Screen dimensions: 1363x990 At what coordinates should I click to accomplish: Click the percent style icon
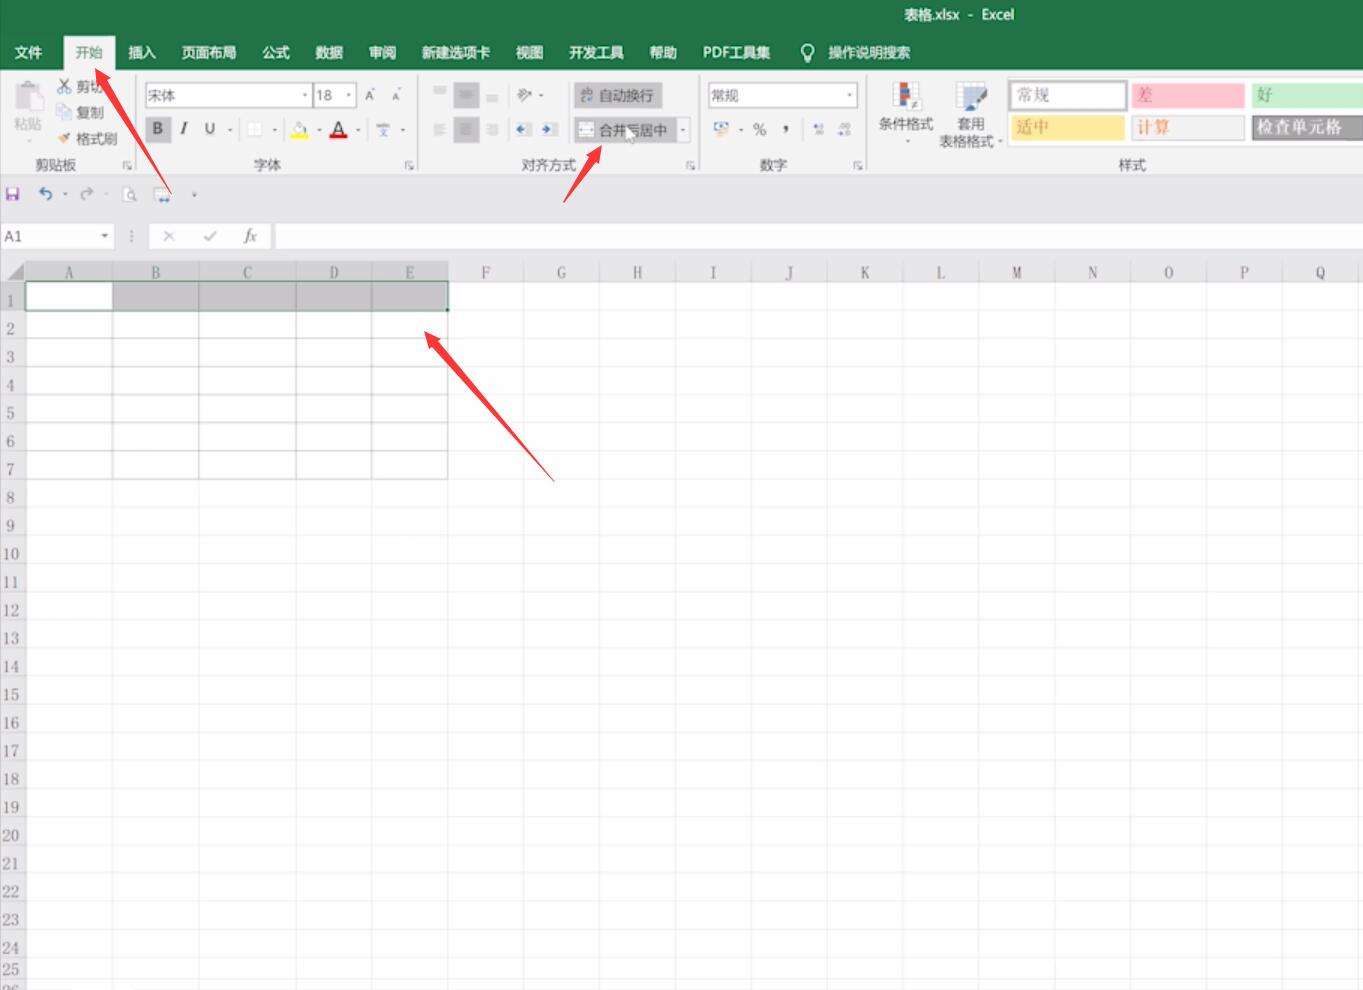pos(759,129)
